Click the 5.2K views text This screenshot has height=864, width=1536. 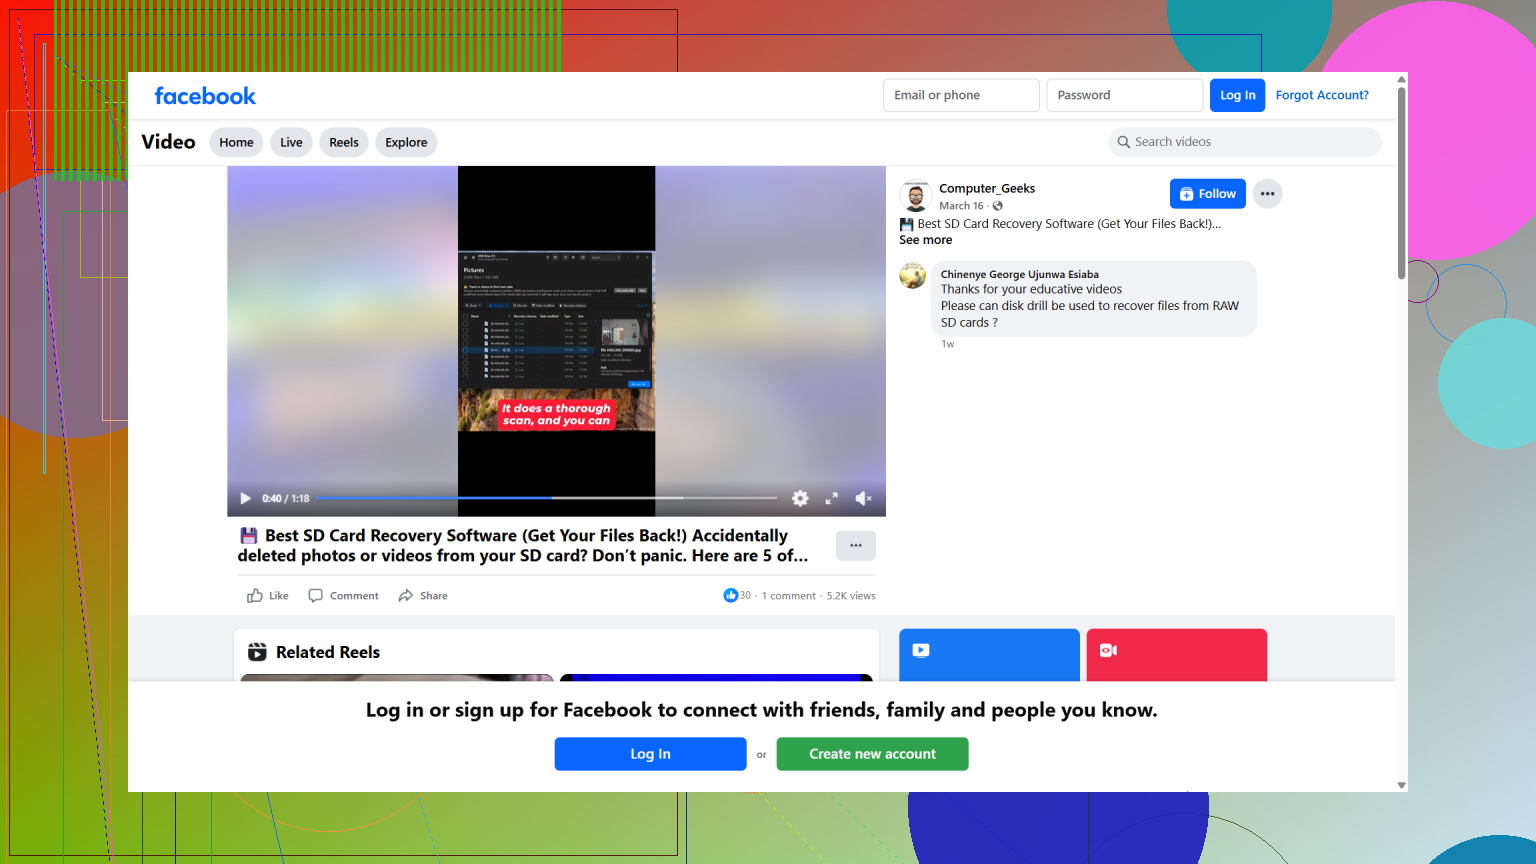851,596
